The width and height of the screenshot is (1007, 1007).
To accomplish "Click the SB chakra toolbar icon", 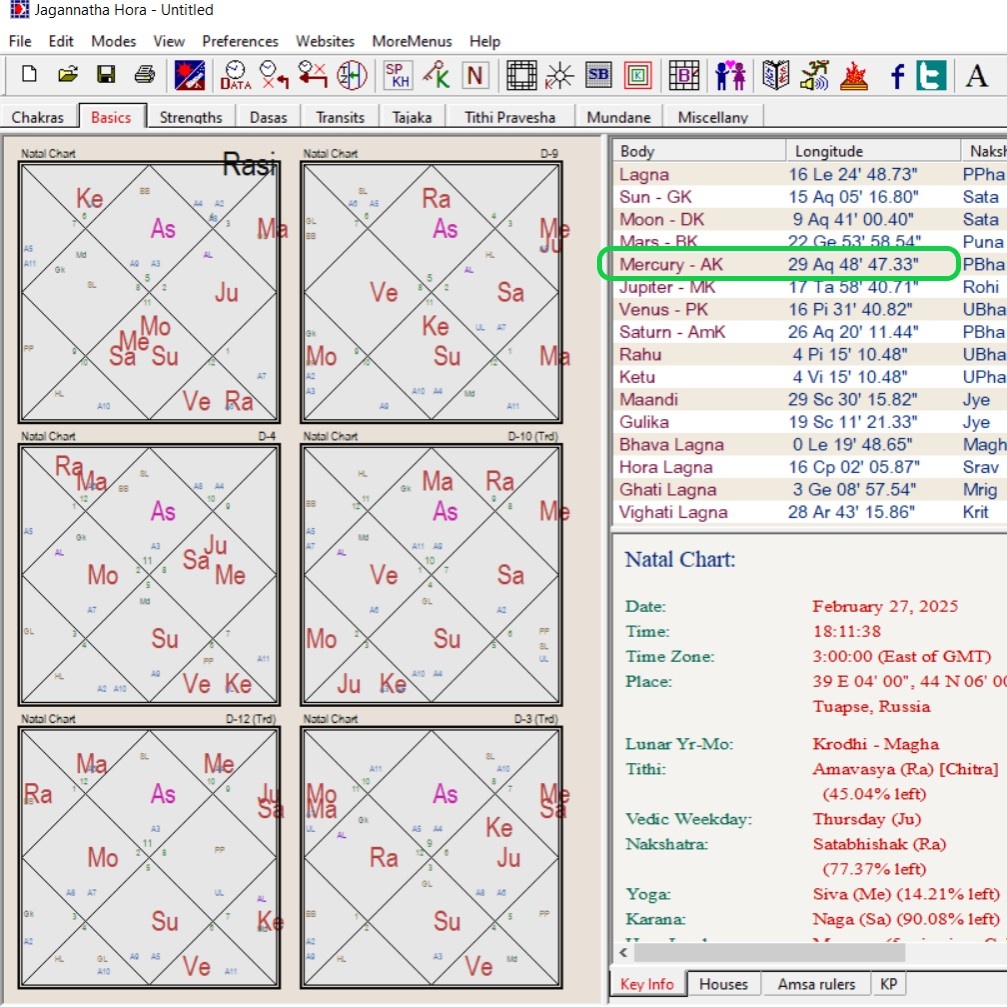I will (x=599, y=75).
